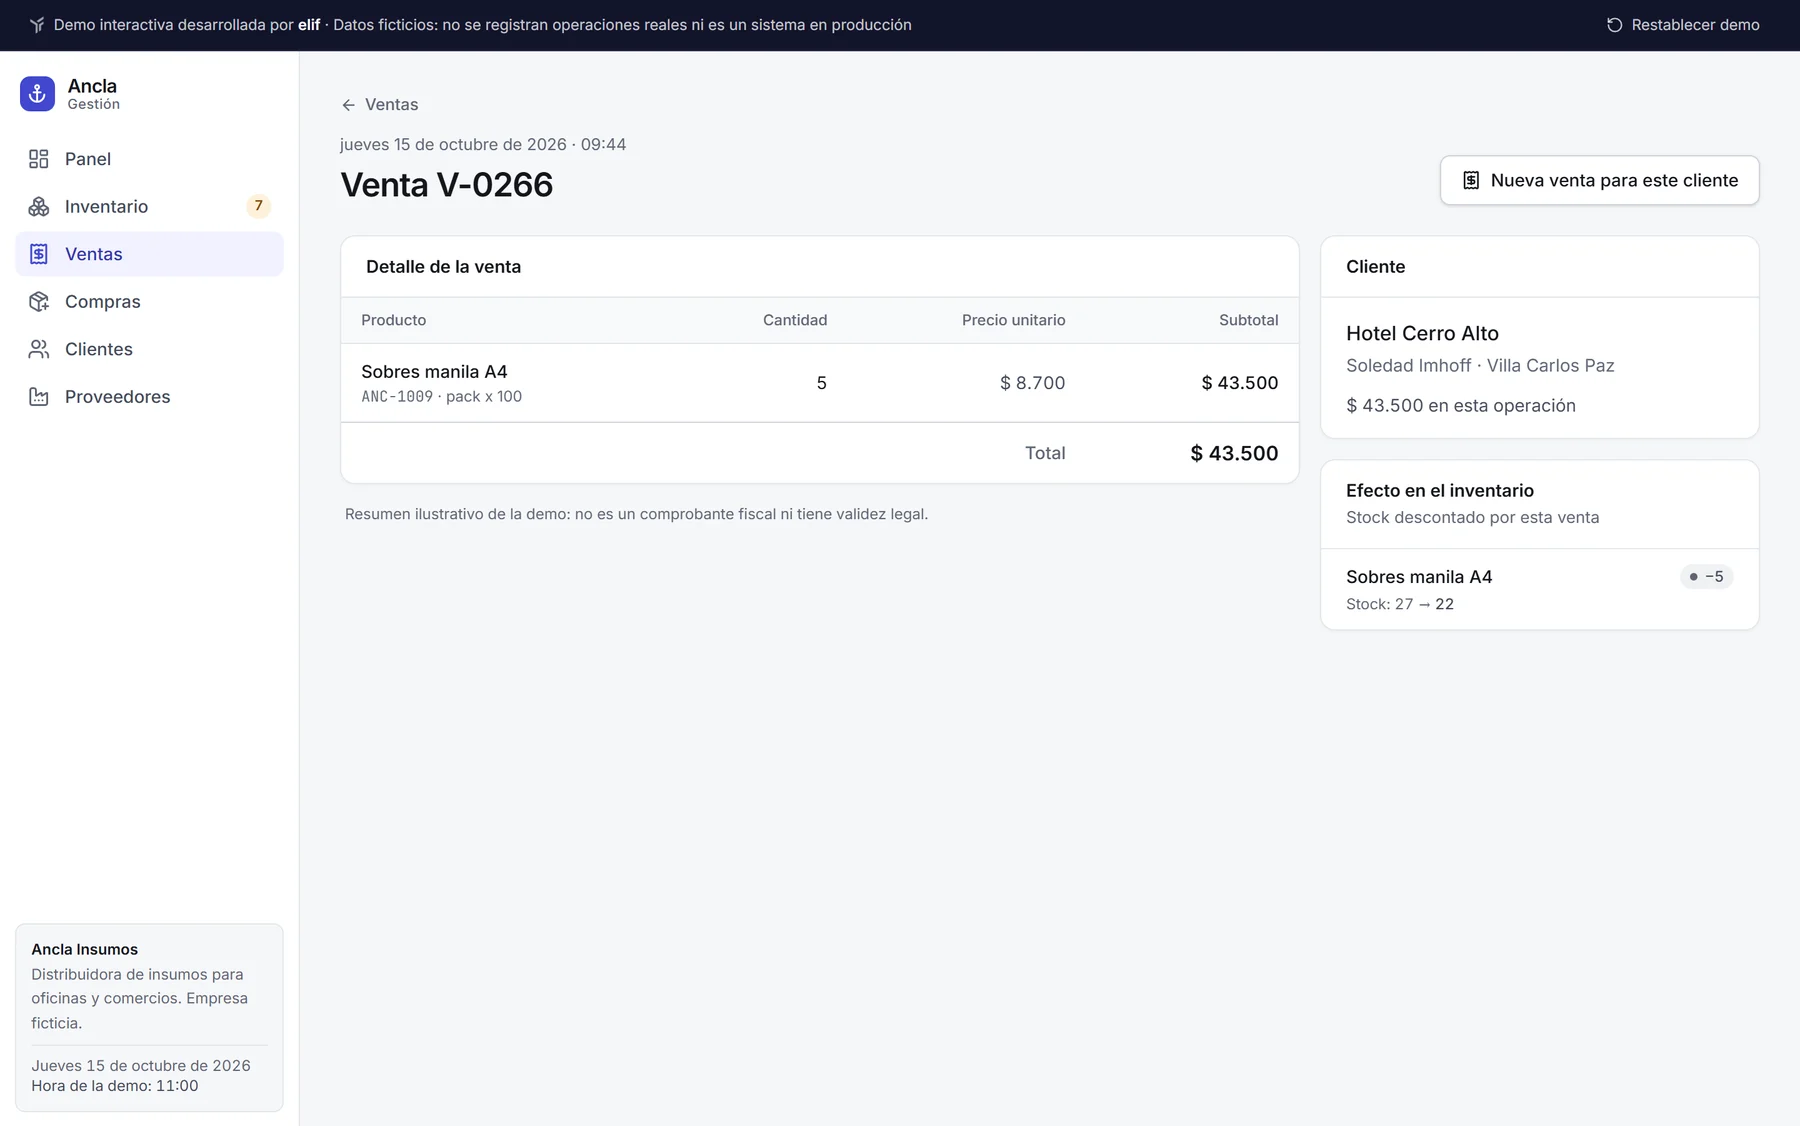Click the -5 stock change badge

(1706, 577)
